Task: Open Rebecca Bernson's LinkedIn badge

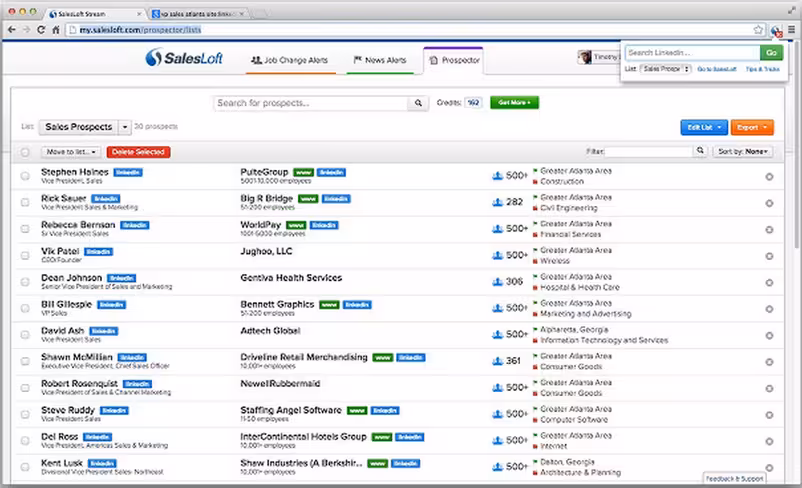Action: (x=135, y=225)
